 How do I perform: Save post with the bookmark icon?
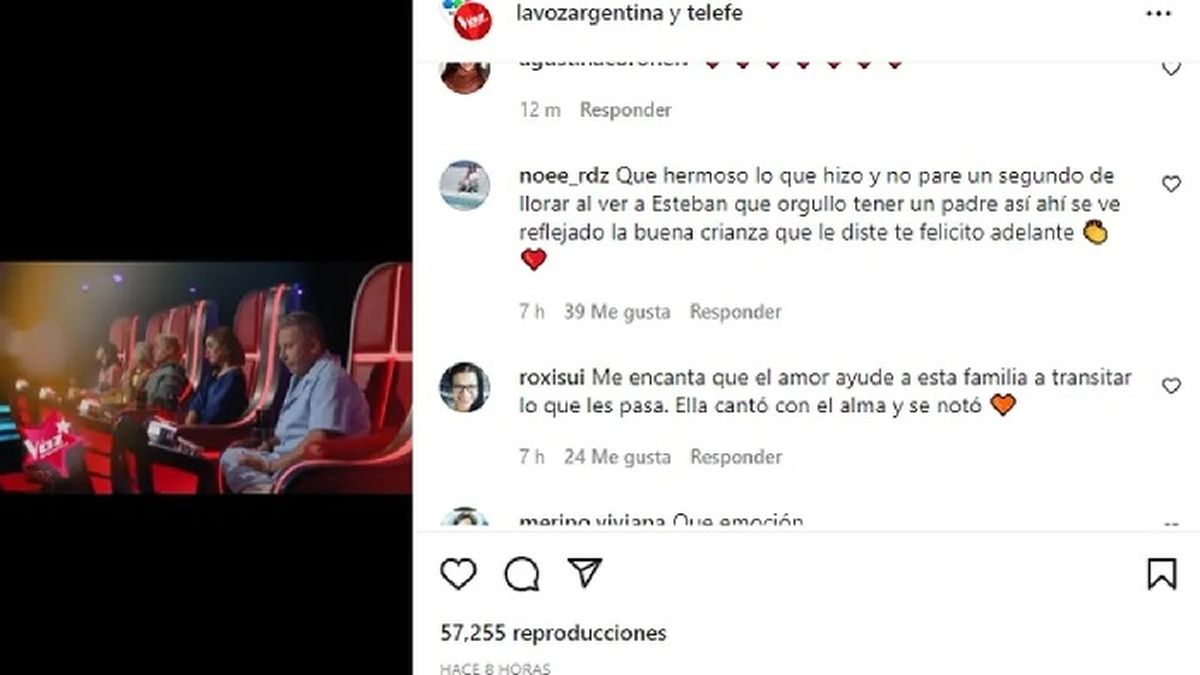click(1161, 574)
